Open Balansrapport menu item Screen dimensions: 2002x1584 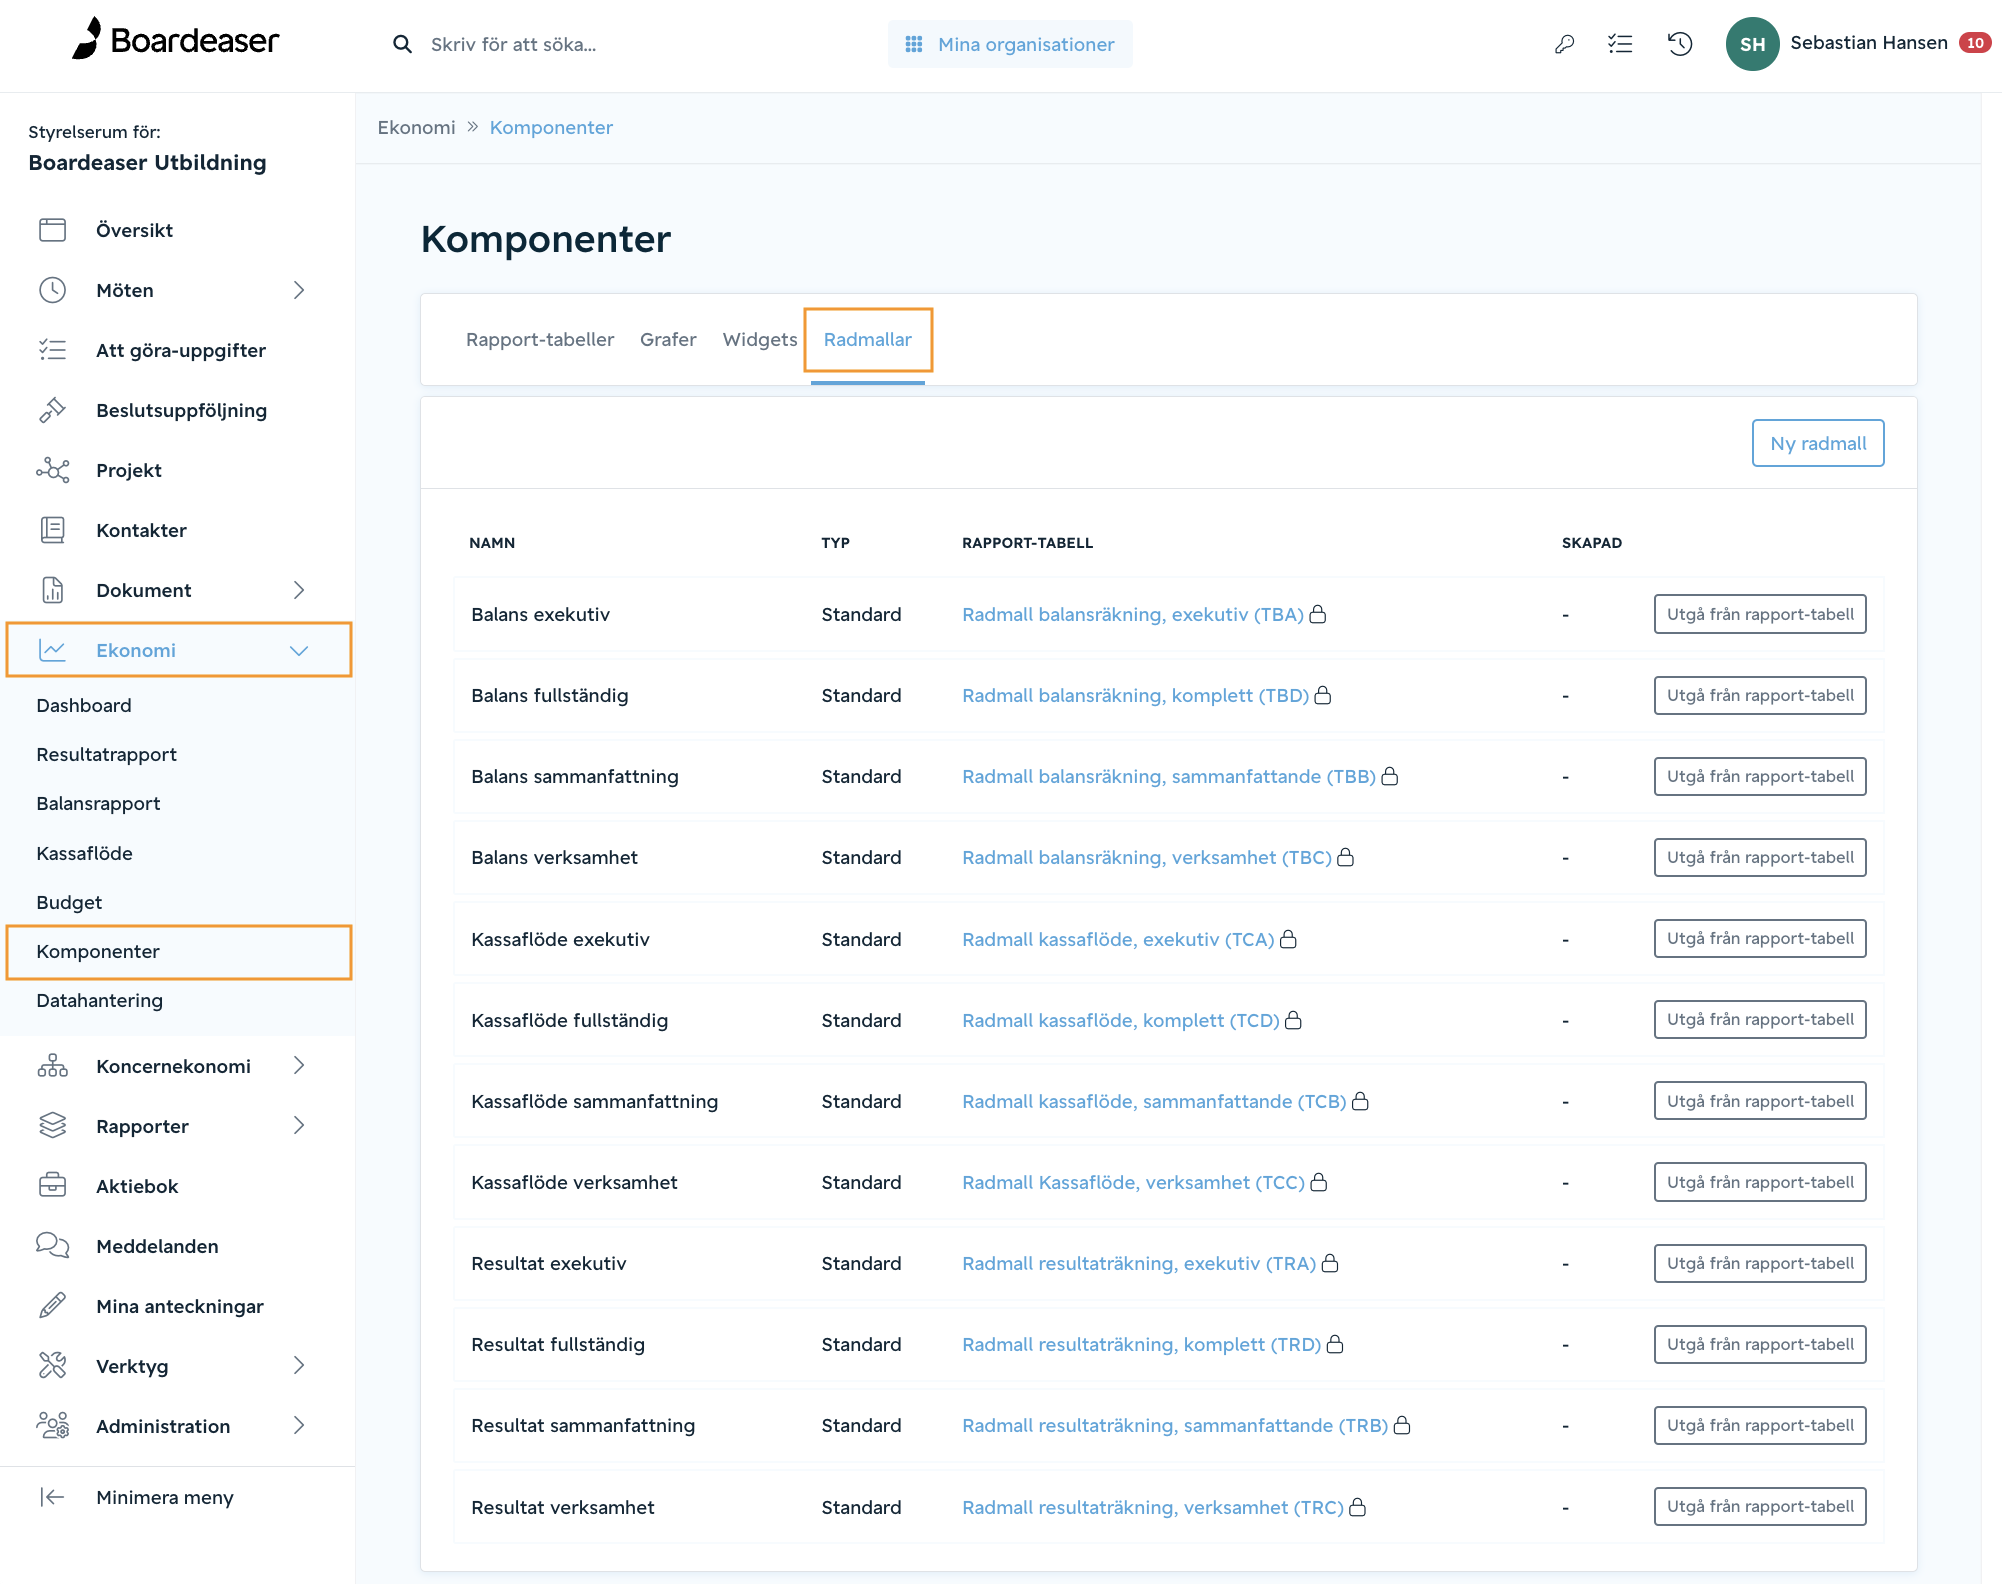click(98, 803)
